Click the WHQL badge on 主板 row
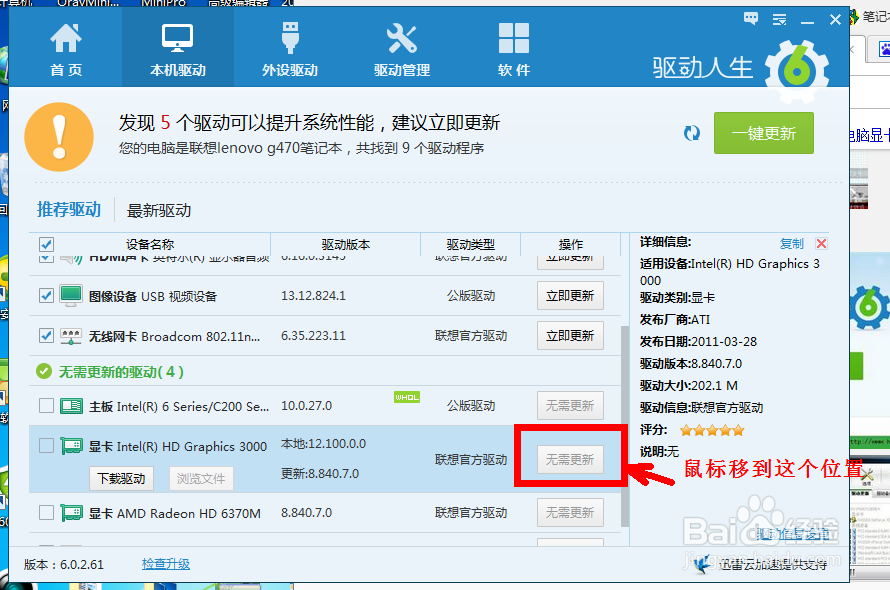 [x=406, y=397]
